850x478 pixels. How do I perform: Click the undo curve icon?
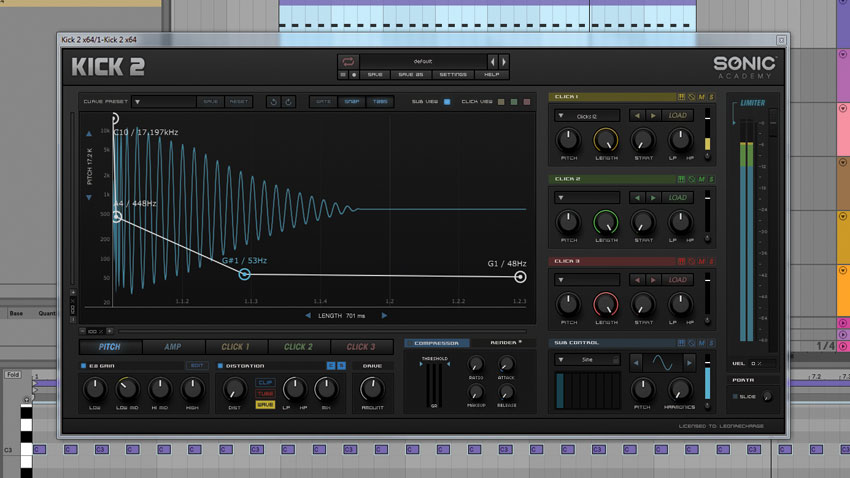coord(274,102)
